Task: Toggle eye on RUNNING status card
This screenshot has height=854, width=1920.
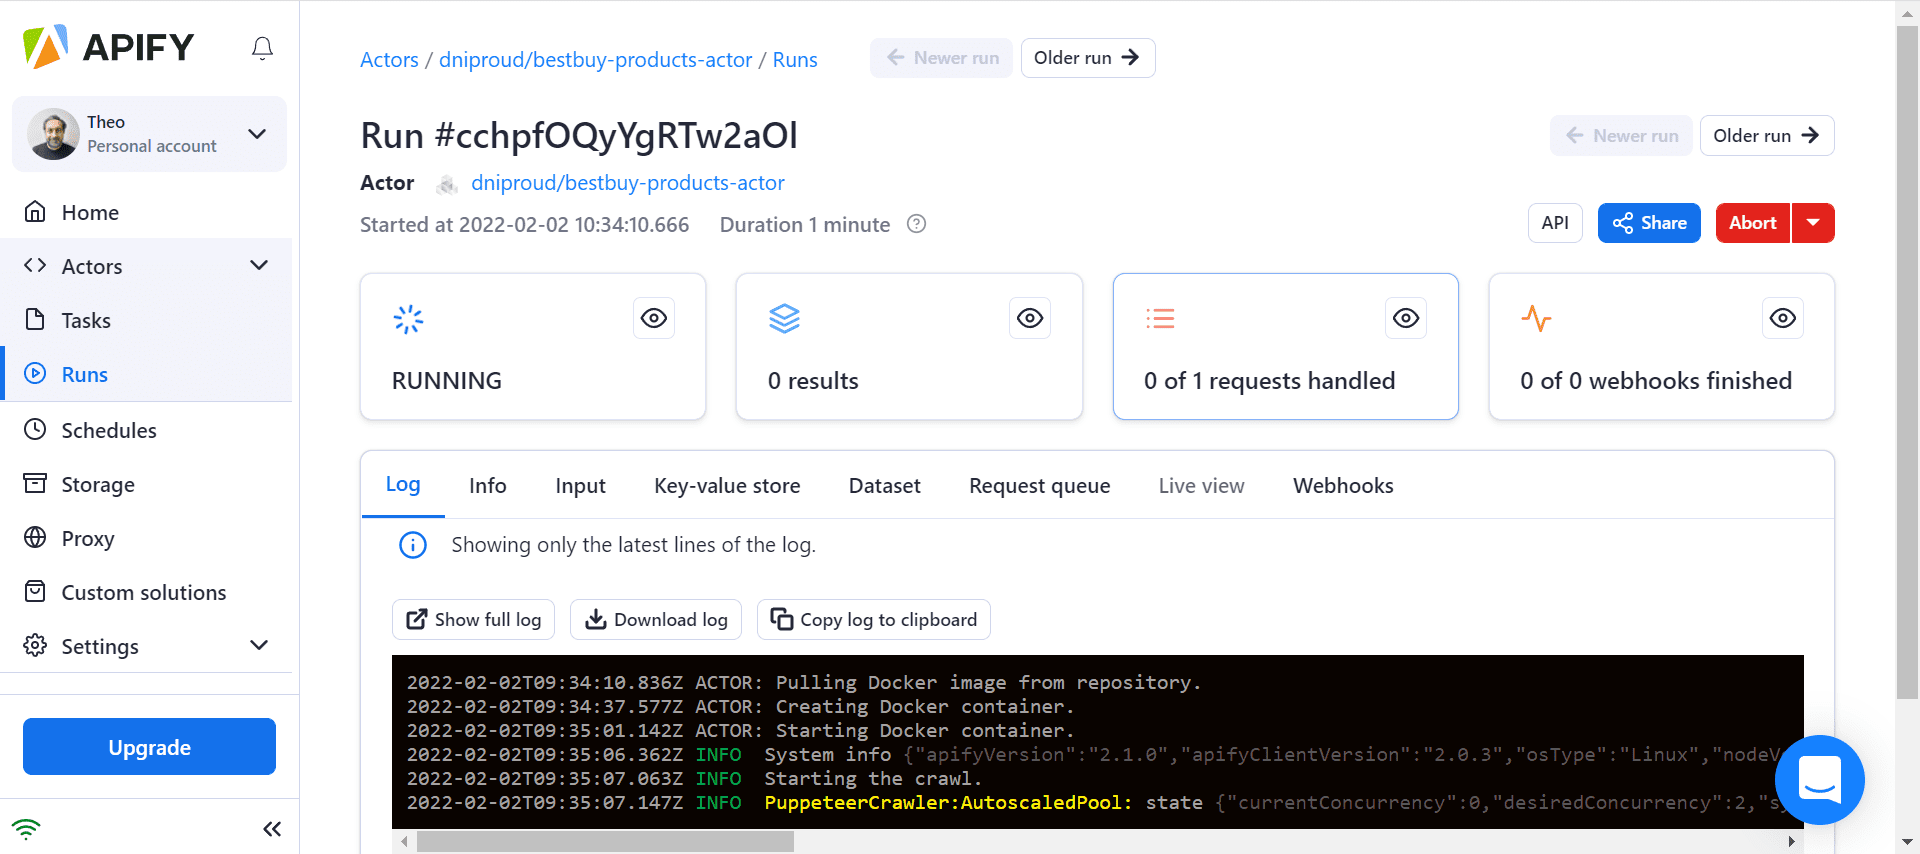Action: (654, 318)
